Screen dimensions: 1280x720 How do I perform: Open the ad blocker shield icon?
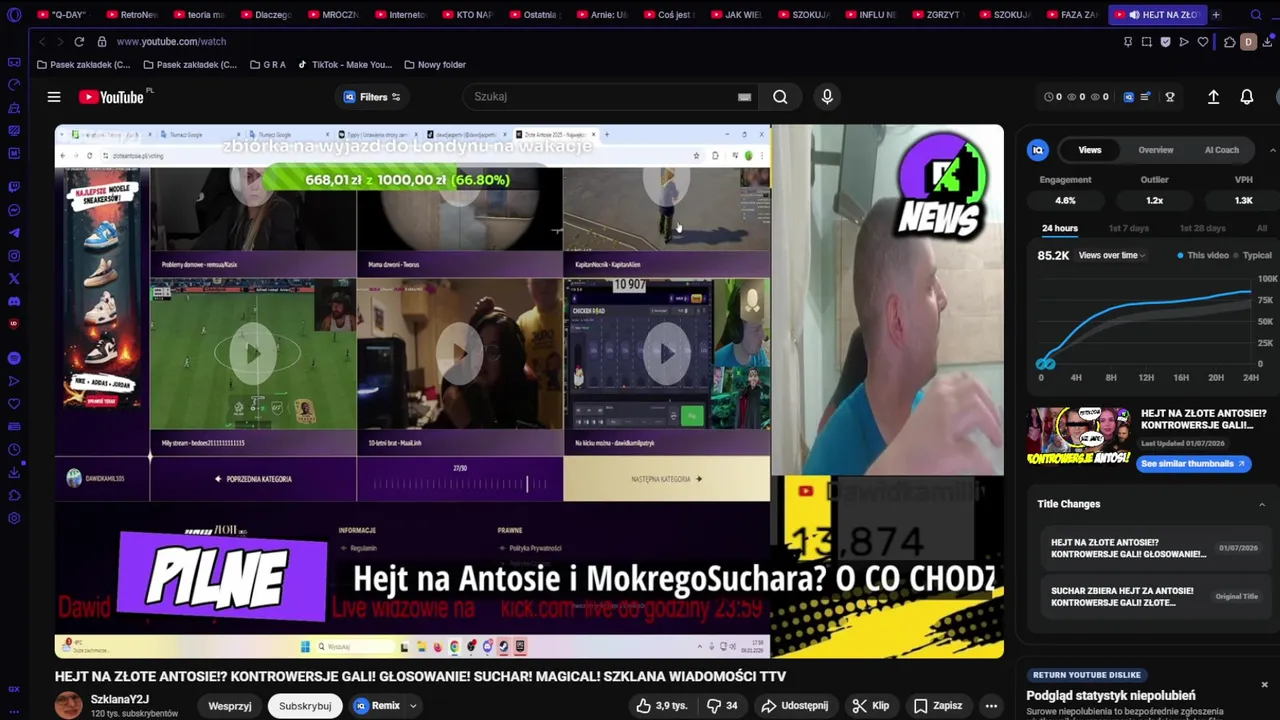click(x=1165, y=42)
